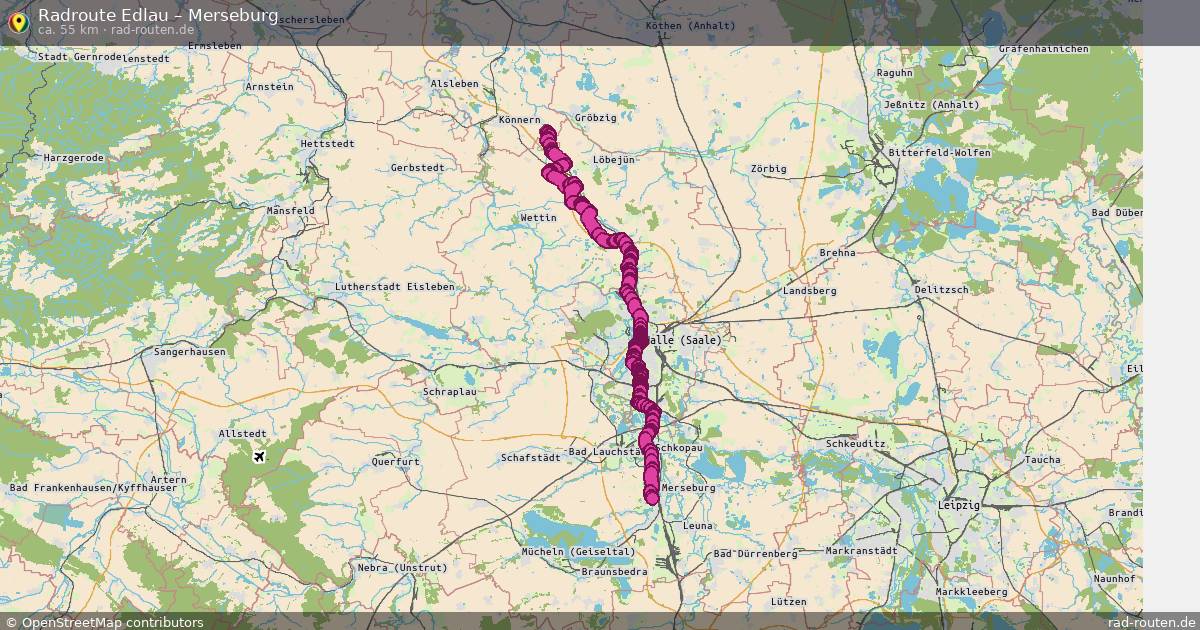This screenshot has width=1200, height=630.
Task: Select the Leipzig city label
Action: coord(958,506)
